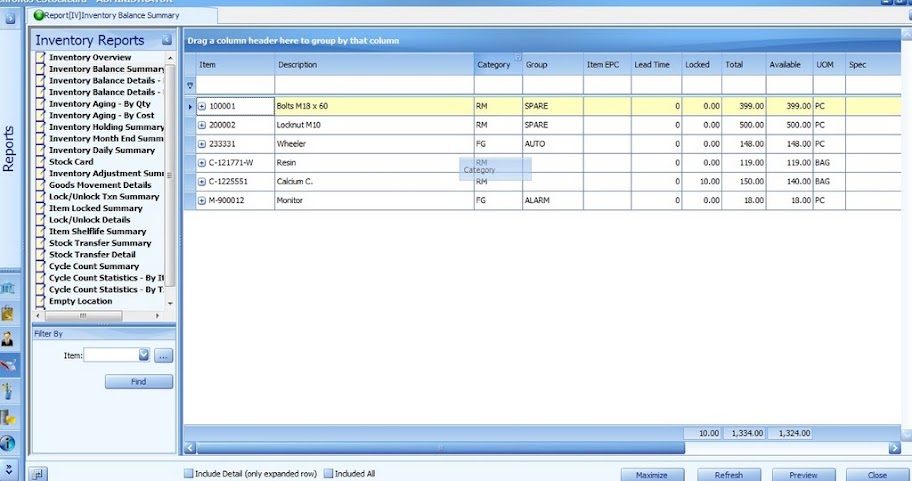Click the Description filter row cell
The width and height of the screenshot is (912, 481).
(374, 85)
